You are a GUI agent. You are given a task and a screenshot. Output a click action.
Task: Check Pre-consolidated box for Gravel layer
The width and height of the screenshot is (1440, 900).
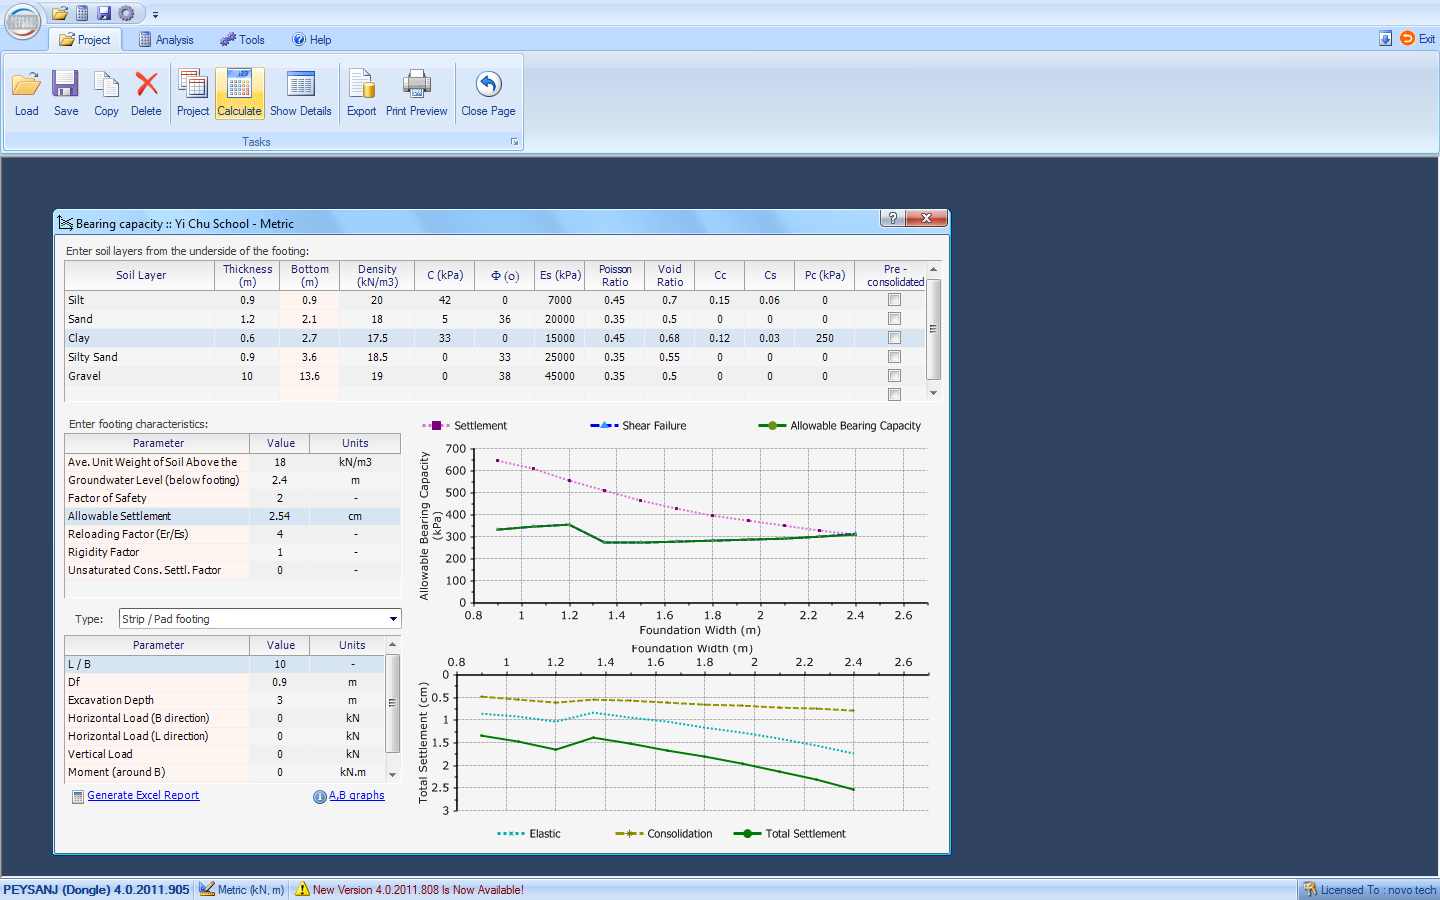click(x=894, y=376)
